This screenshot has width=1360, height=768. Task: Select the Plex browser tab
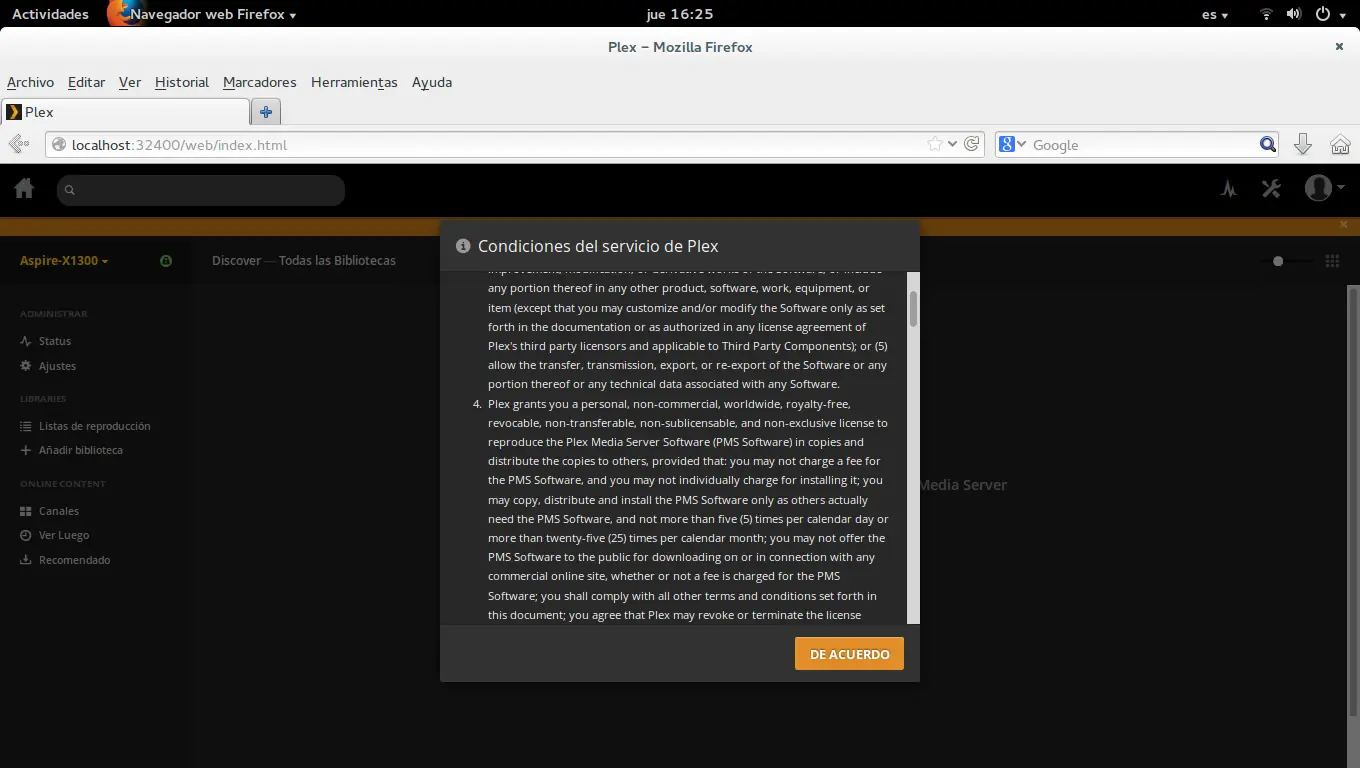125,112
